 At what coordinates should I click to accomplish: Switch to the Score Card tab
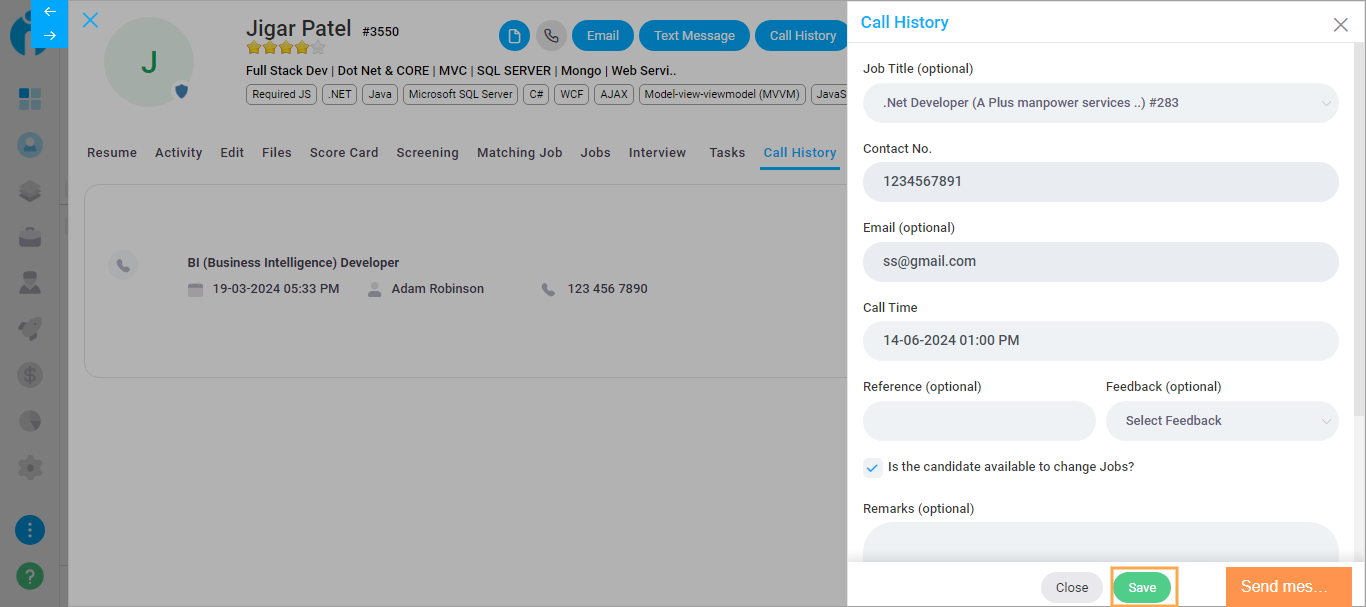coord(344,153)
